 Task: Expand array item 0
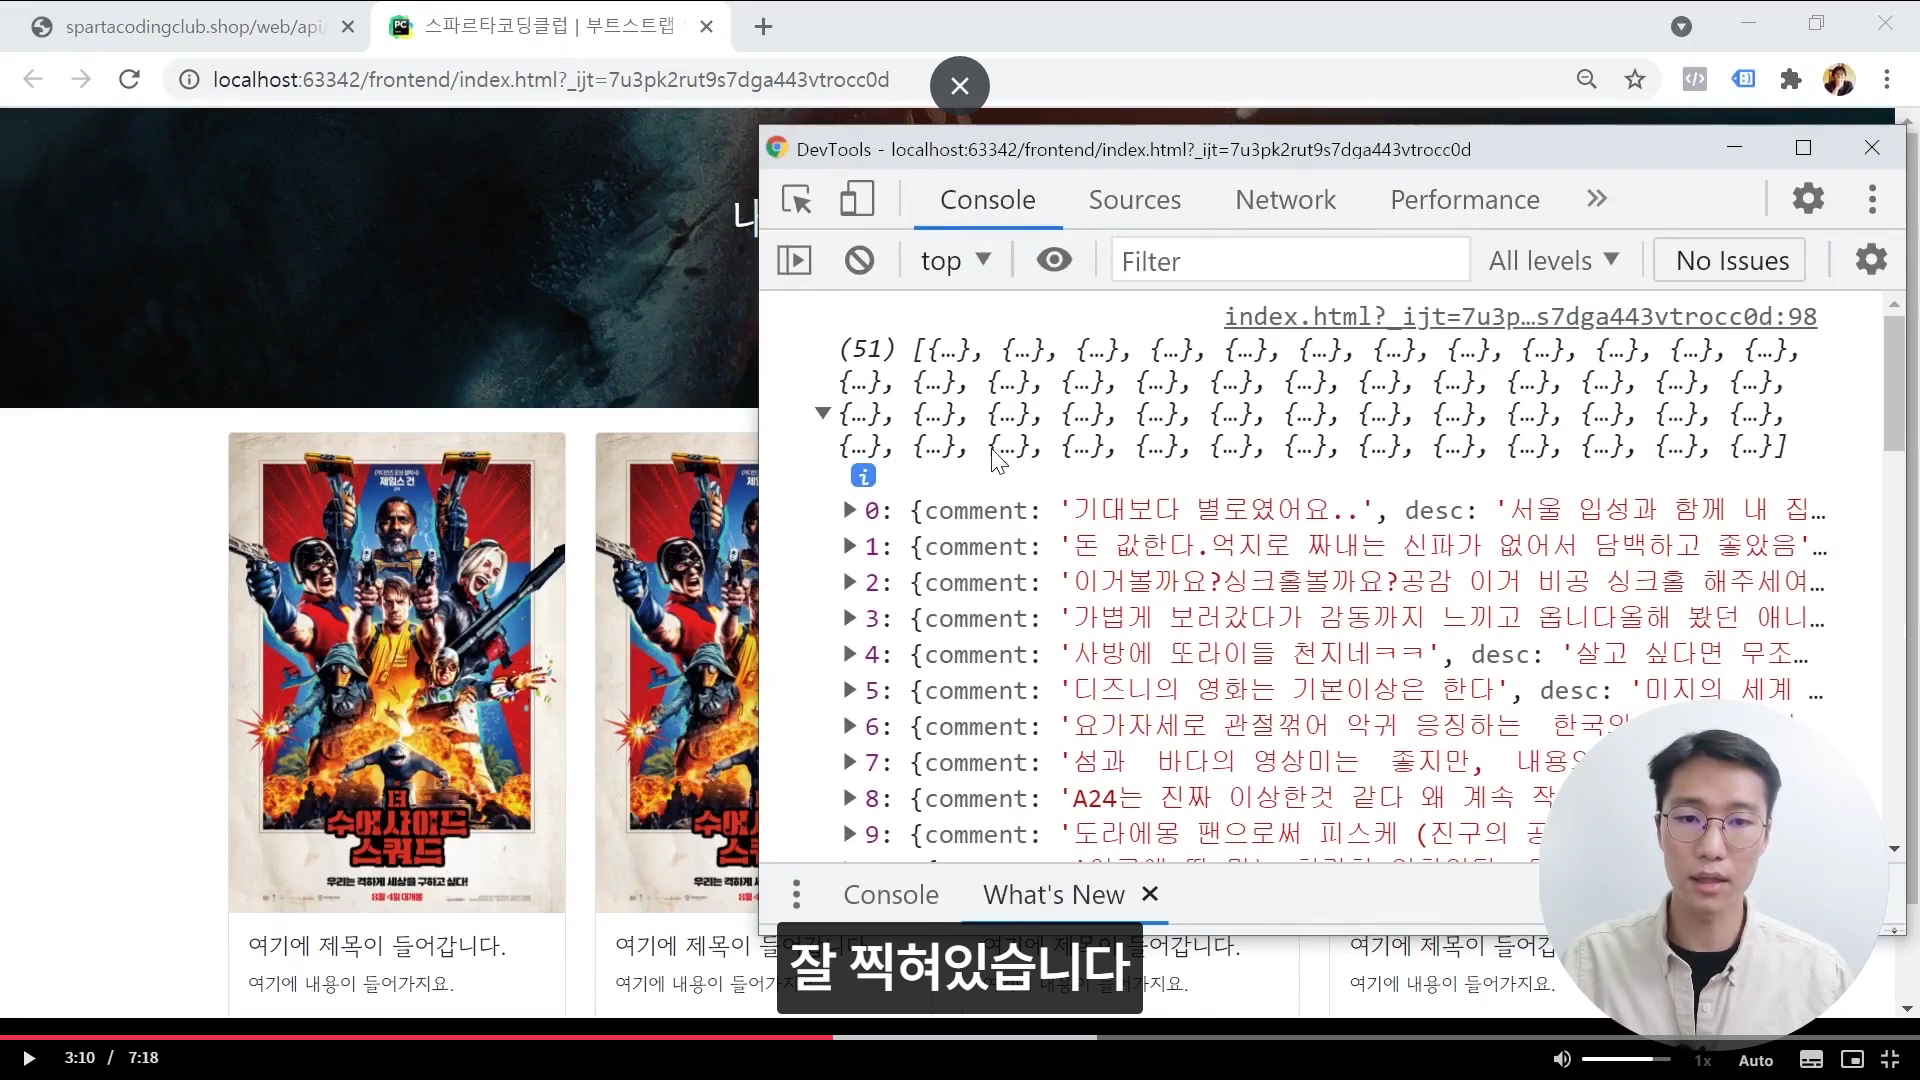849,510
